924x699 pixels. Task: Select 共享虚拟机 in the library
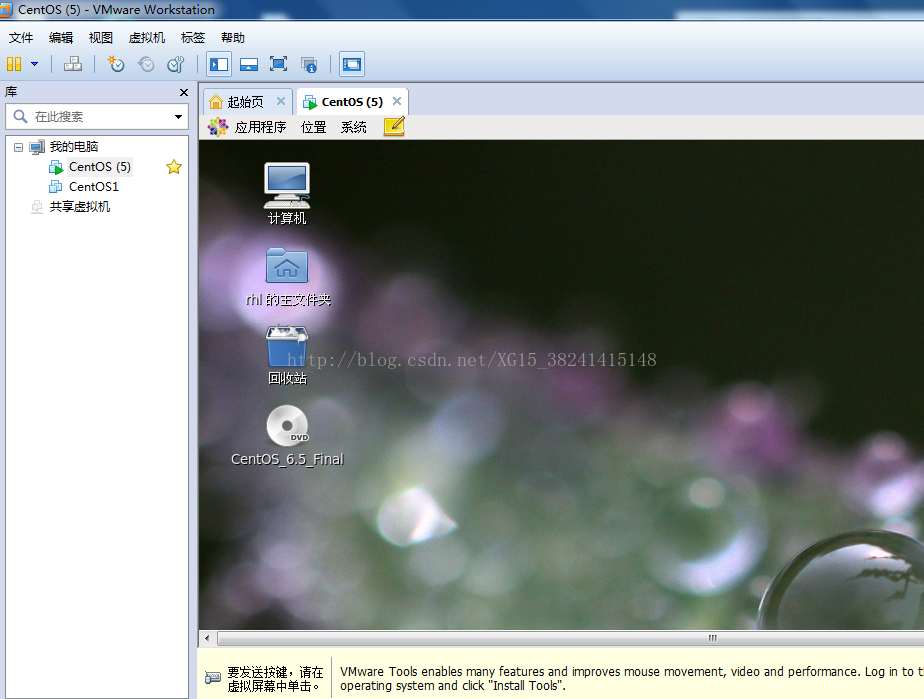point(80,207)
